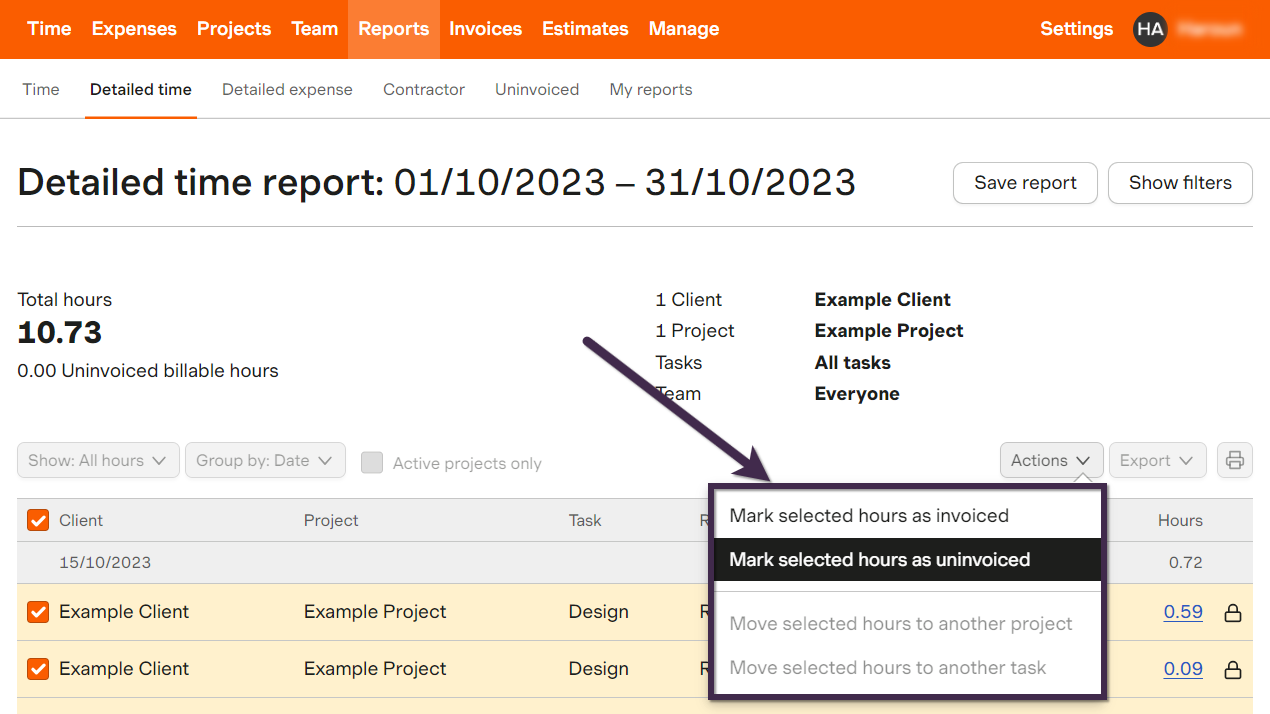1270x714 pixels.
Task: Uncheck the second Example Client row checkbox
Action: click(x=38, y=669)
